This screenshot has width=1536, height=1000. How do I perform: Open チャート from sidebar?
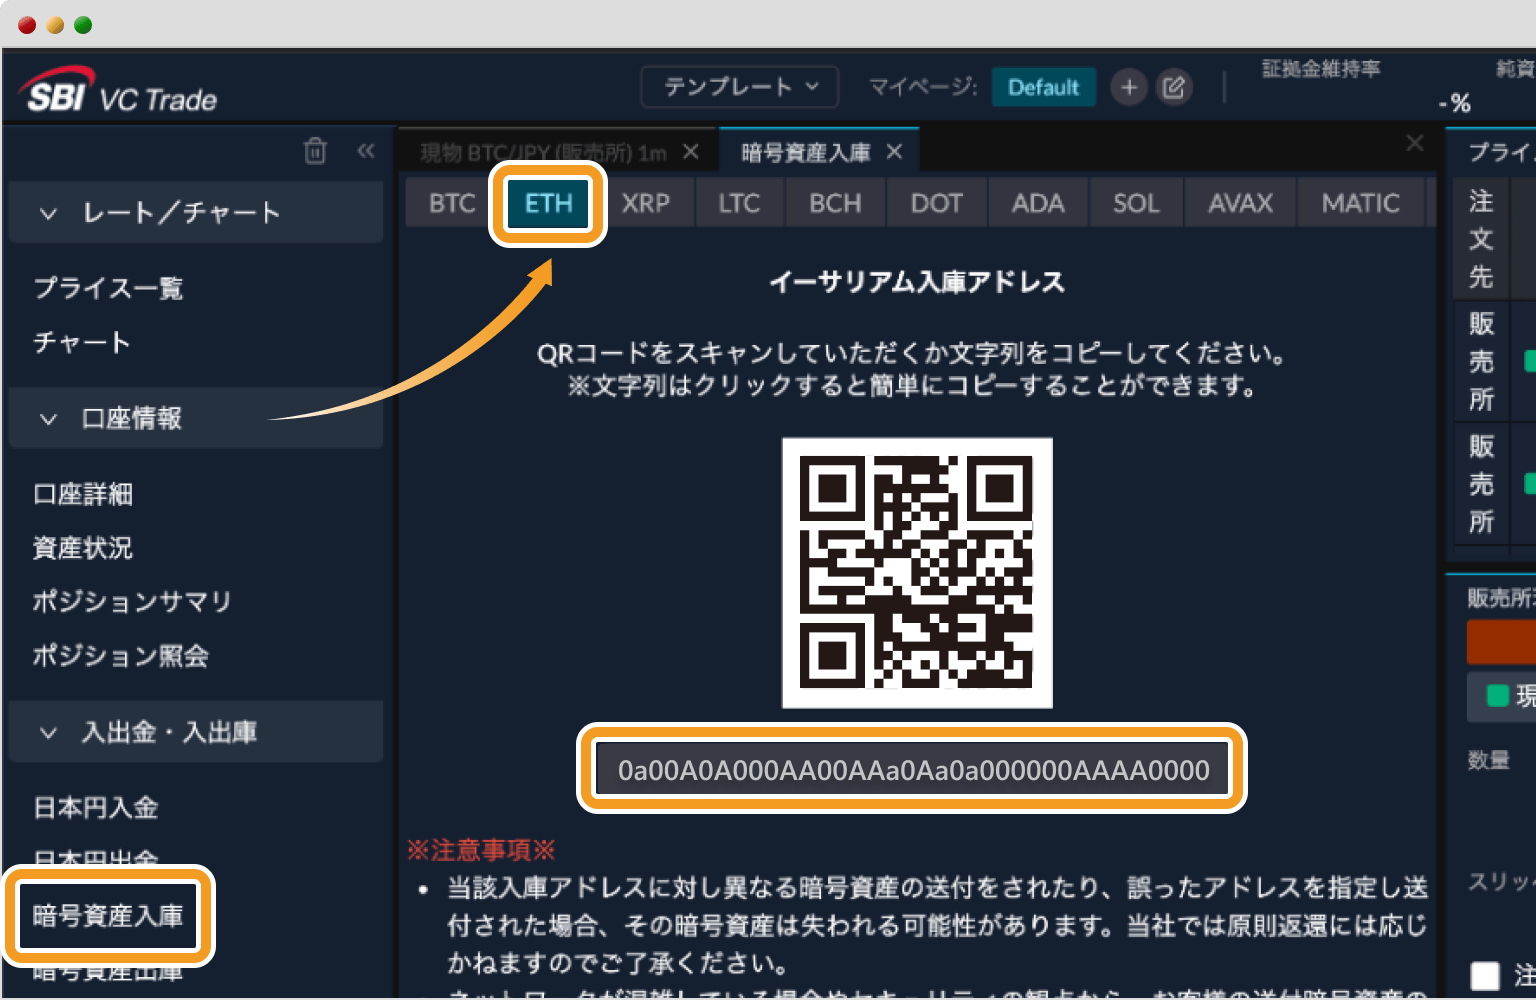(x=82, y=342)
